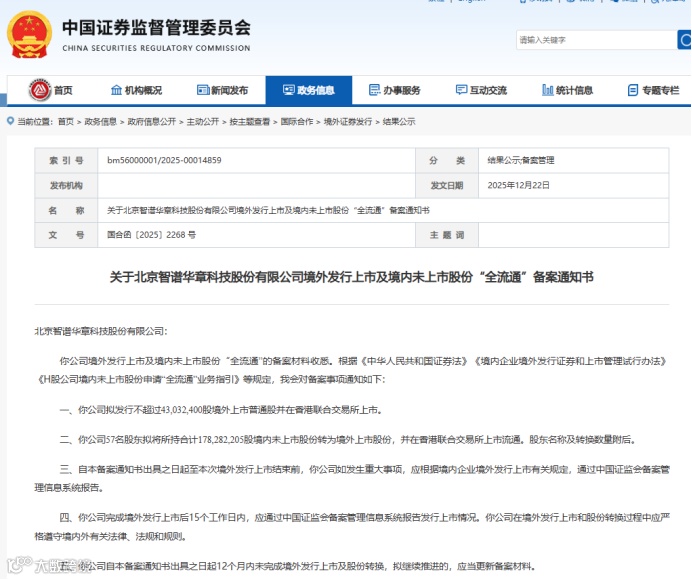Open the 新闻发布 navigation tab

[222, 90]
